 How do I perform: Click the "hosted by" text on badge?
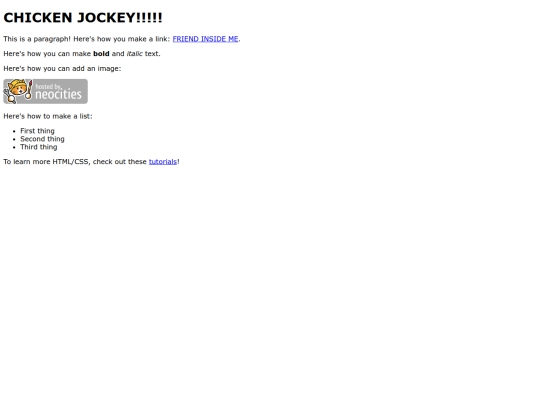pos(49,86)
